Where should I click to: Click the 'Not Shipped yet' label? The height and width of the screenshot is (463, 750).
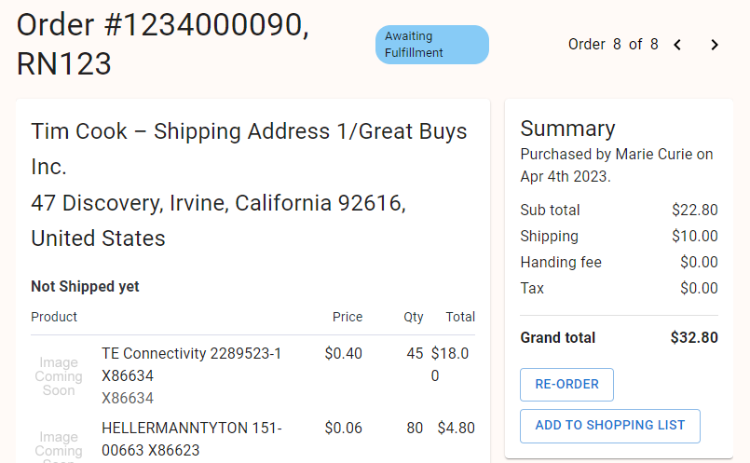(x=85, y=287)
